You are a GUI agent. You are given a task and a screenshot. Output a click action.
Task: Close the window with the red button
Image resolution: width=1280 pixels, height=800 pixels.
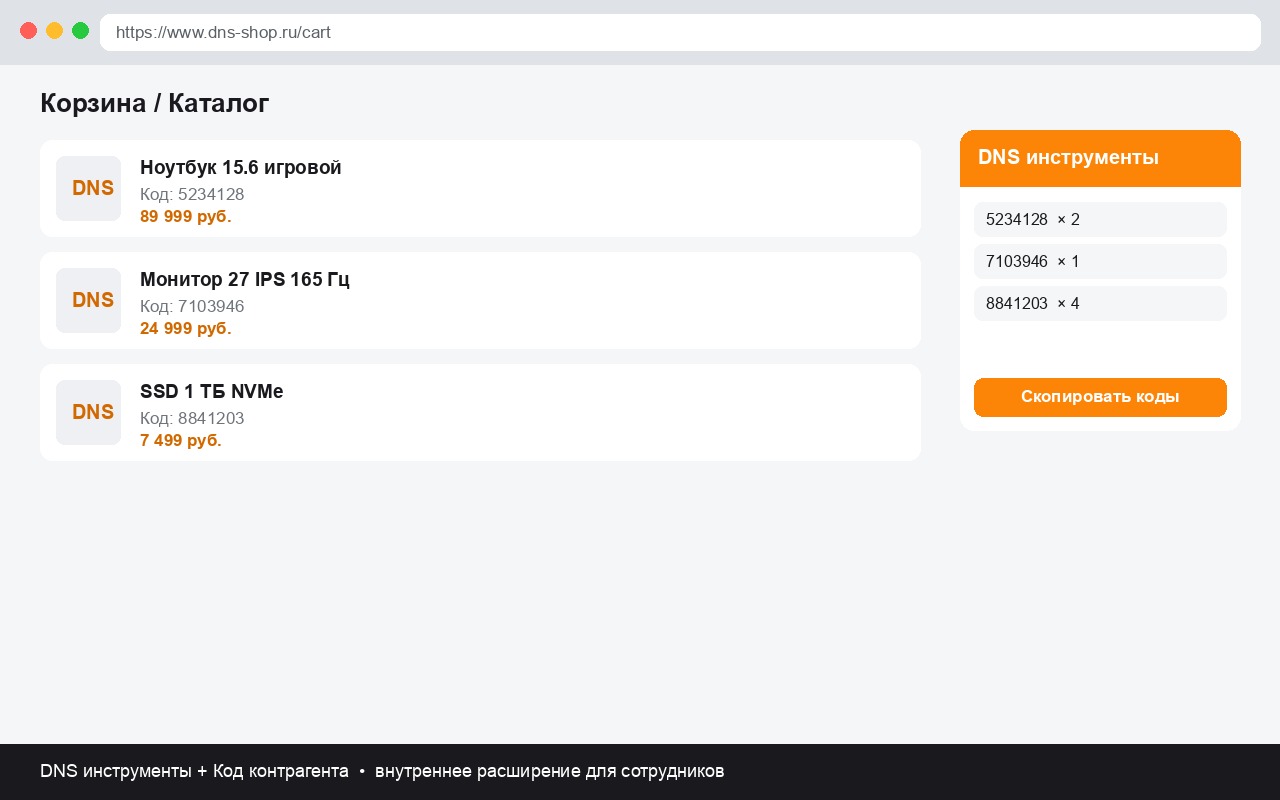29,31
